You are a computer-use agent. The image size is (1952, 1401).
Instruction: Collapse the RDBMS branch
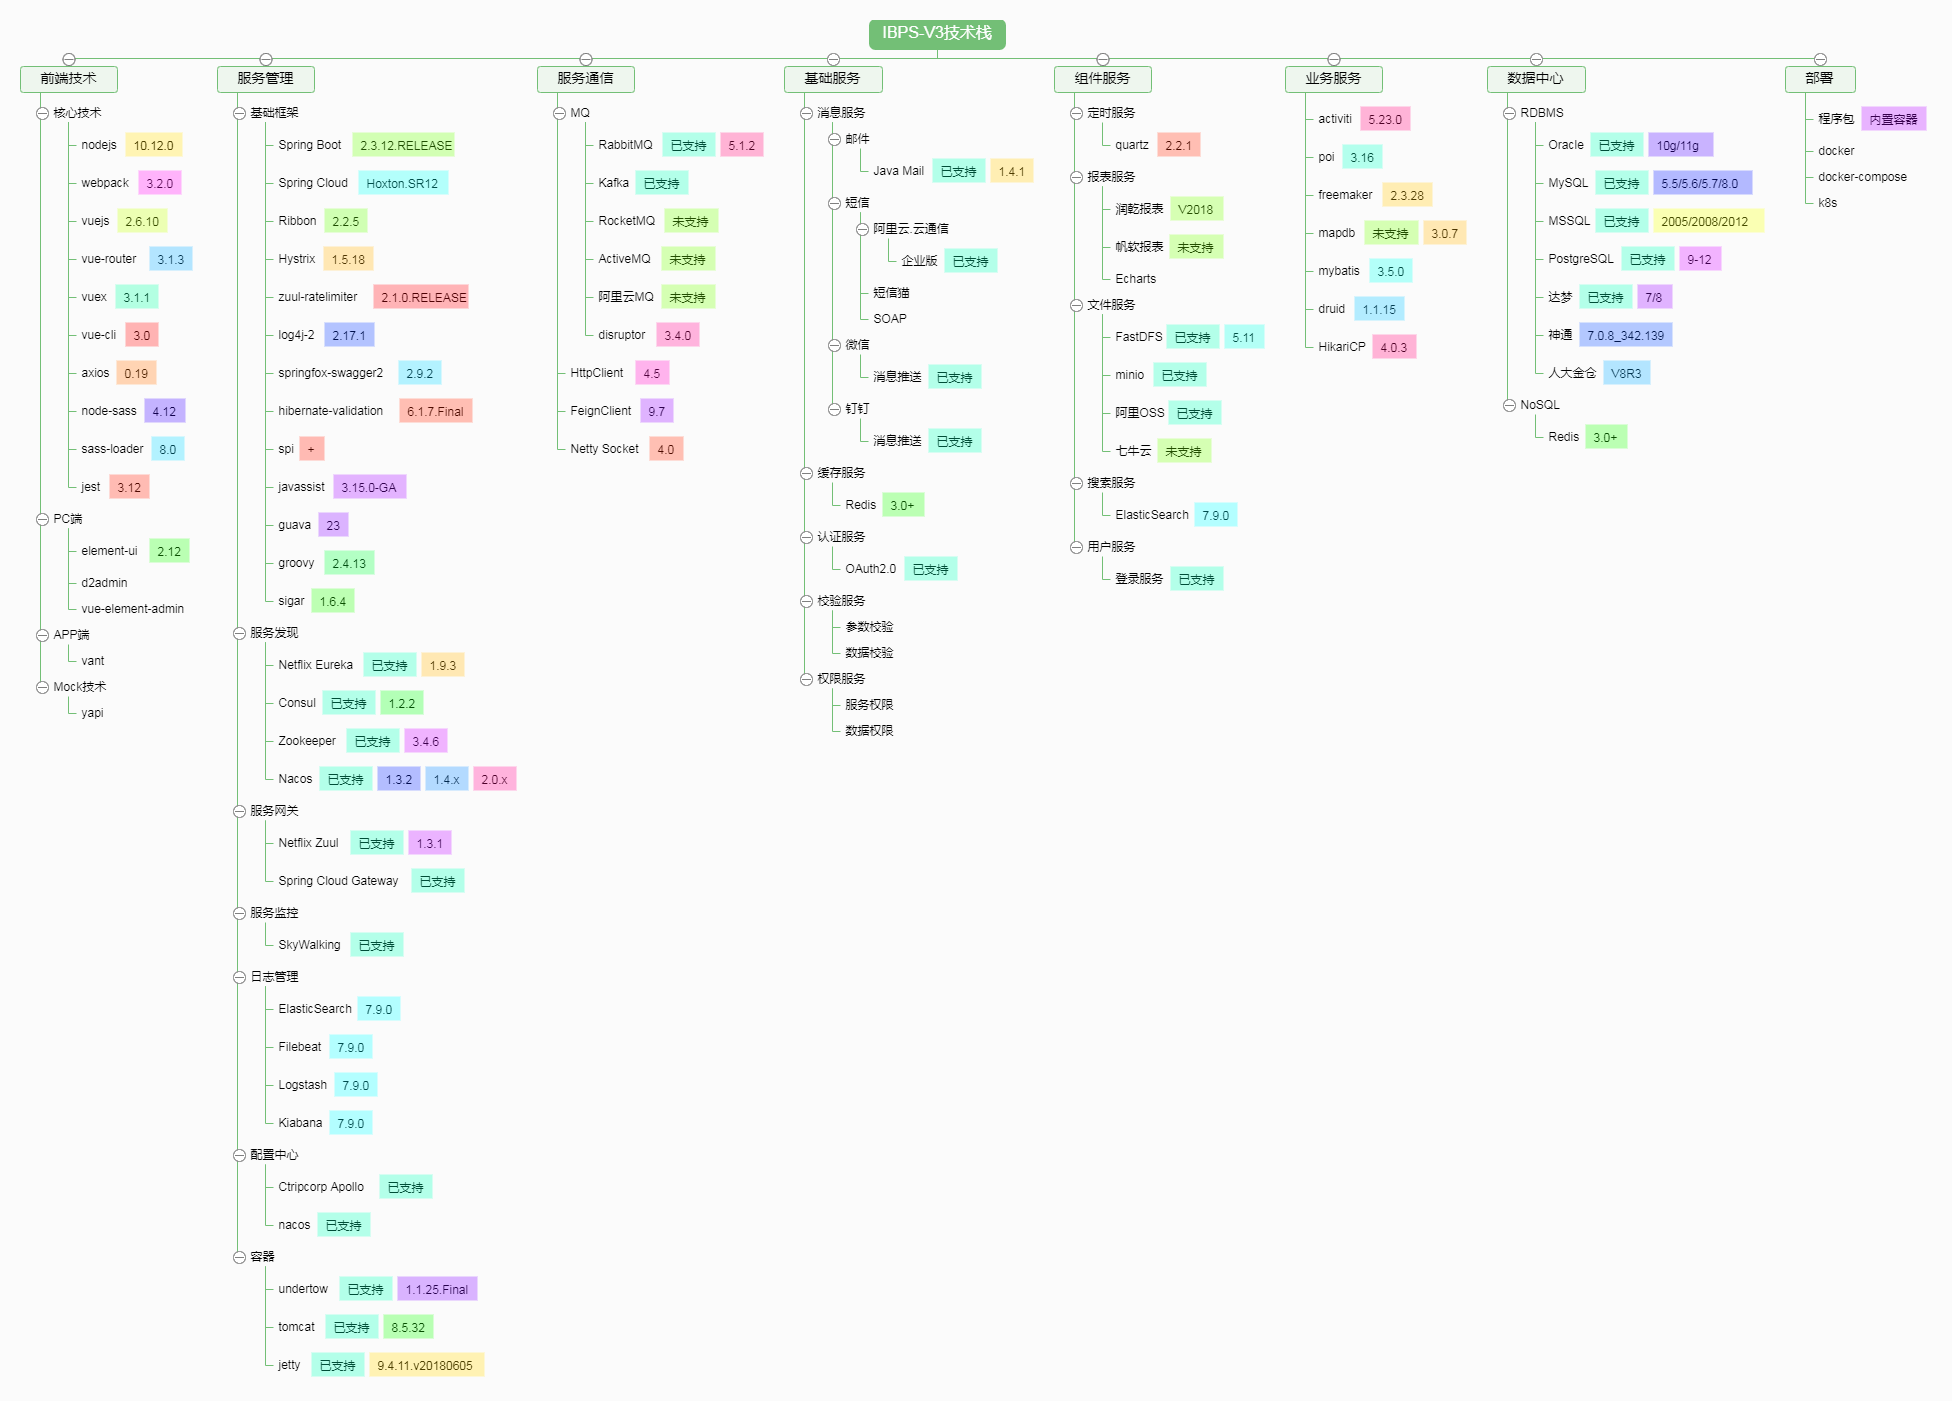[x=1510, y=113]
